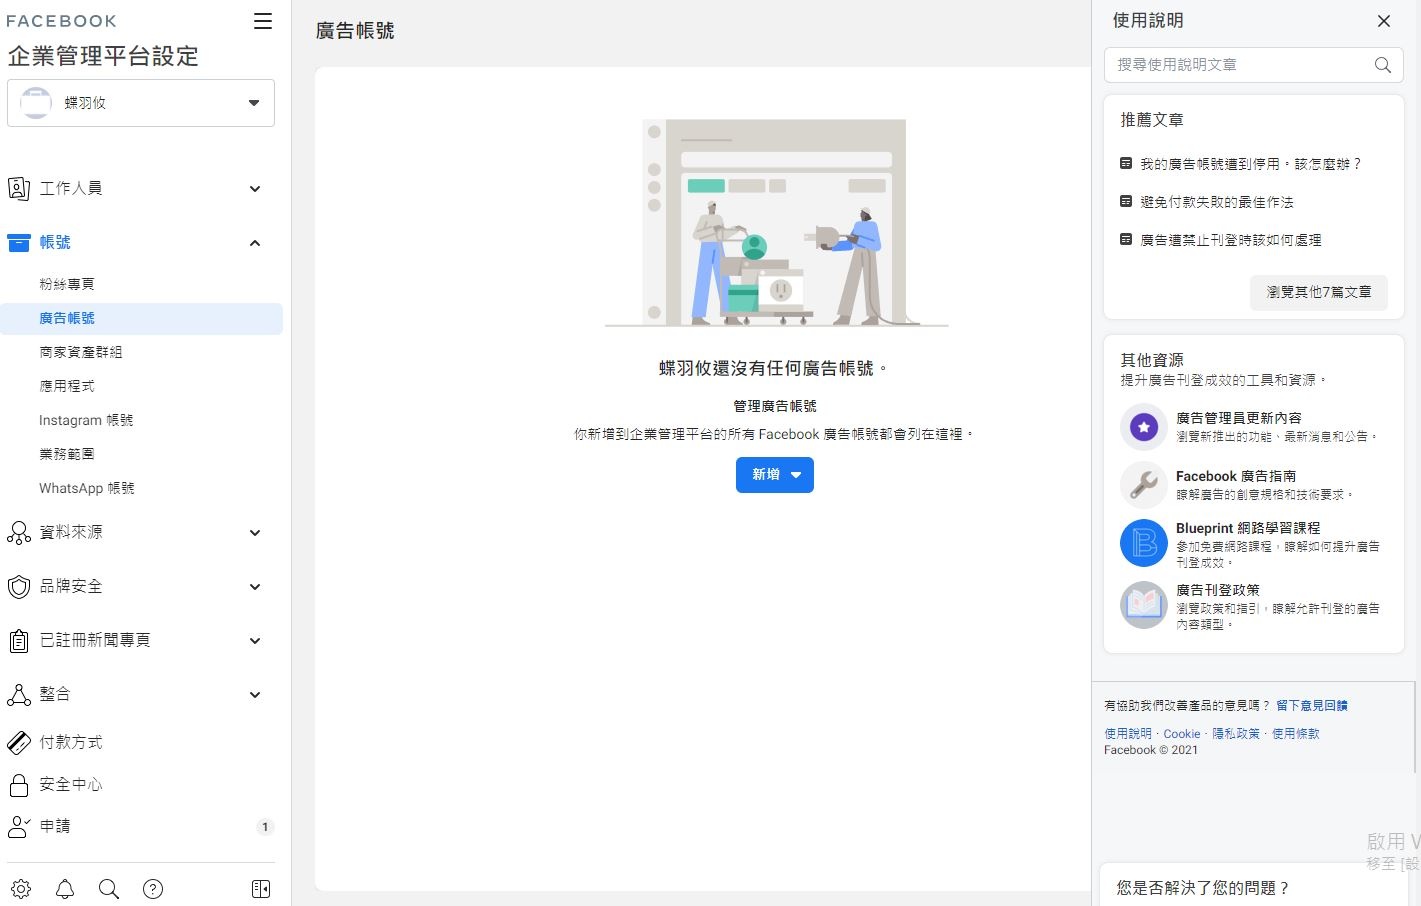Click the search magnifier in the sidebar footer
This screenshot has height=906, width=1421.
[x=109, y=889]
